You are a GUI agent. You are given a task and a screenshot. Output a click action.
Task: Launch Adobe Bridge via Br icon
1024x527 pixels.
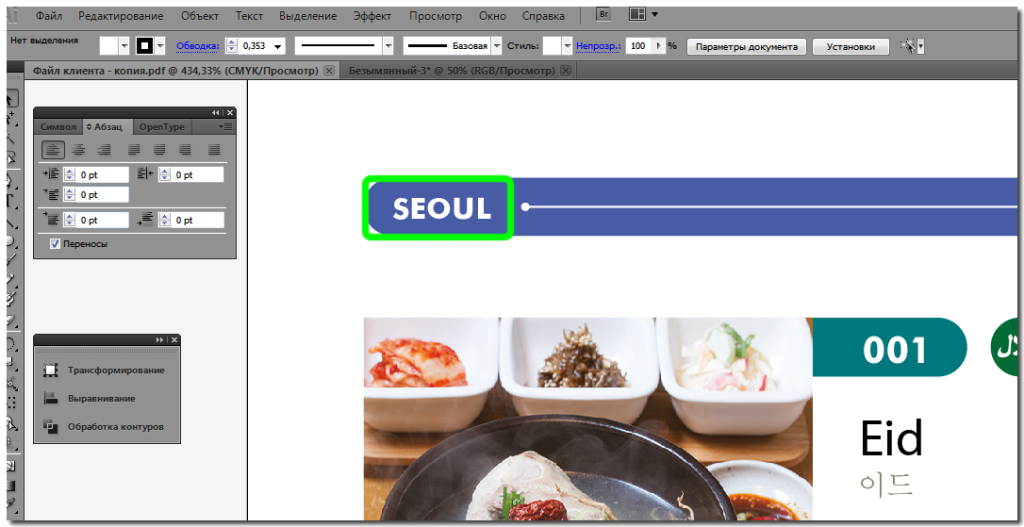coord(603,14)
